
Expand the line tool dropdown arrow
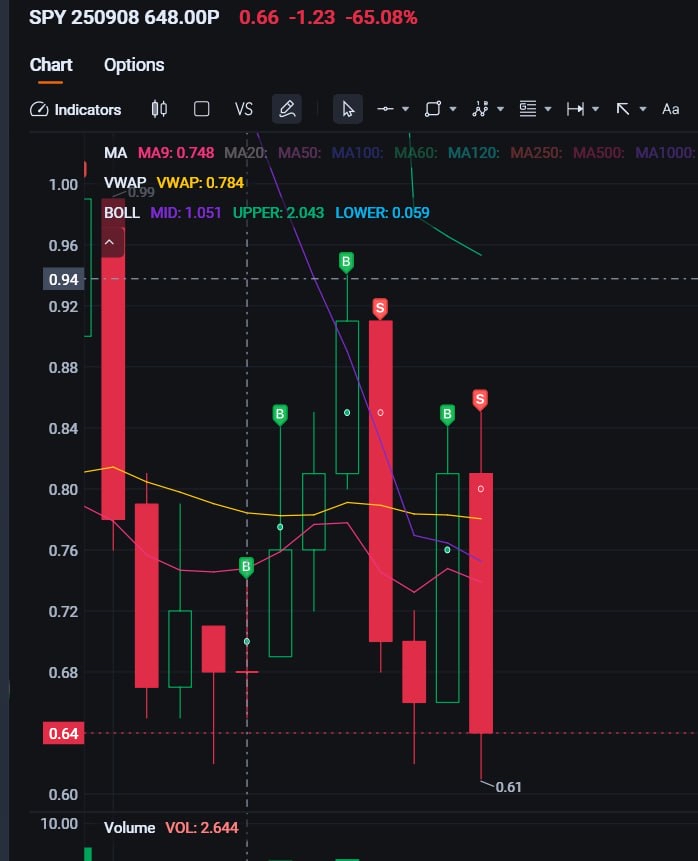tap(405, 109)
